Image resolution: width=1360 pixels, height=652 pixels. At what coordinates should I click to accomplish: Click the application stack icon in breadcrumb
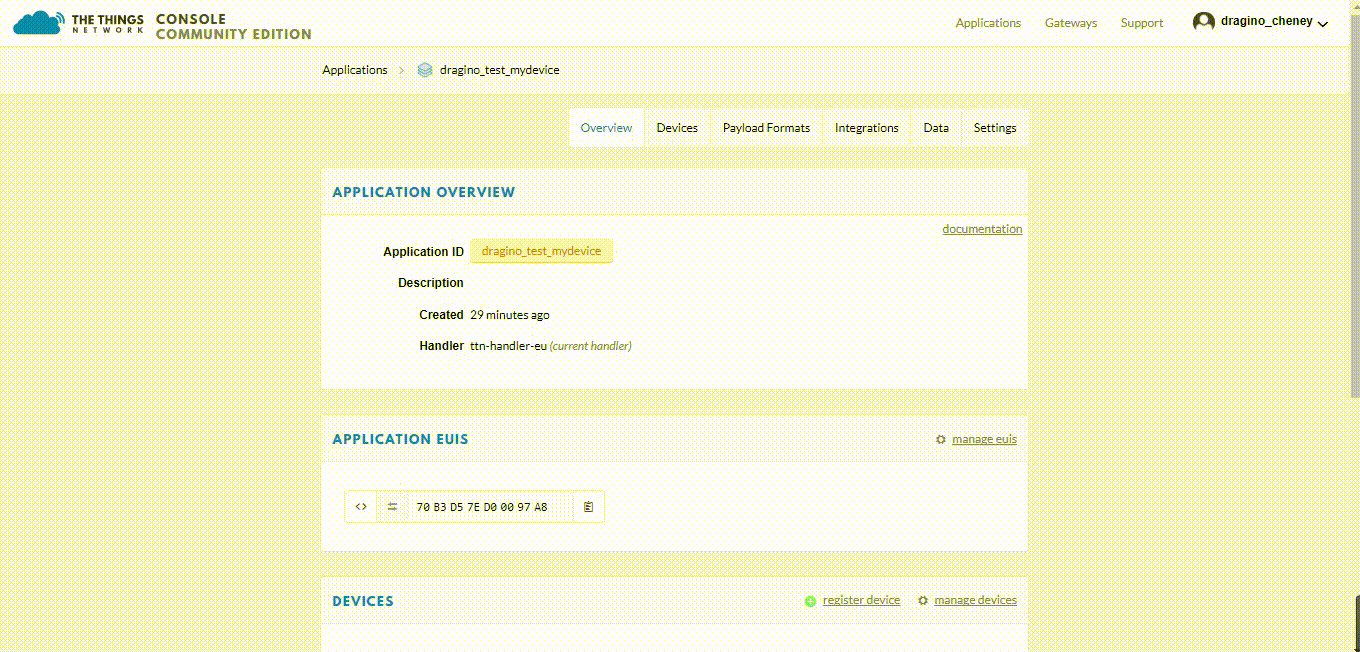[x=425, y=70]
